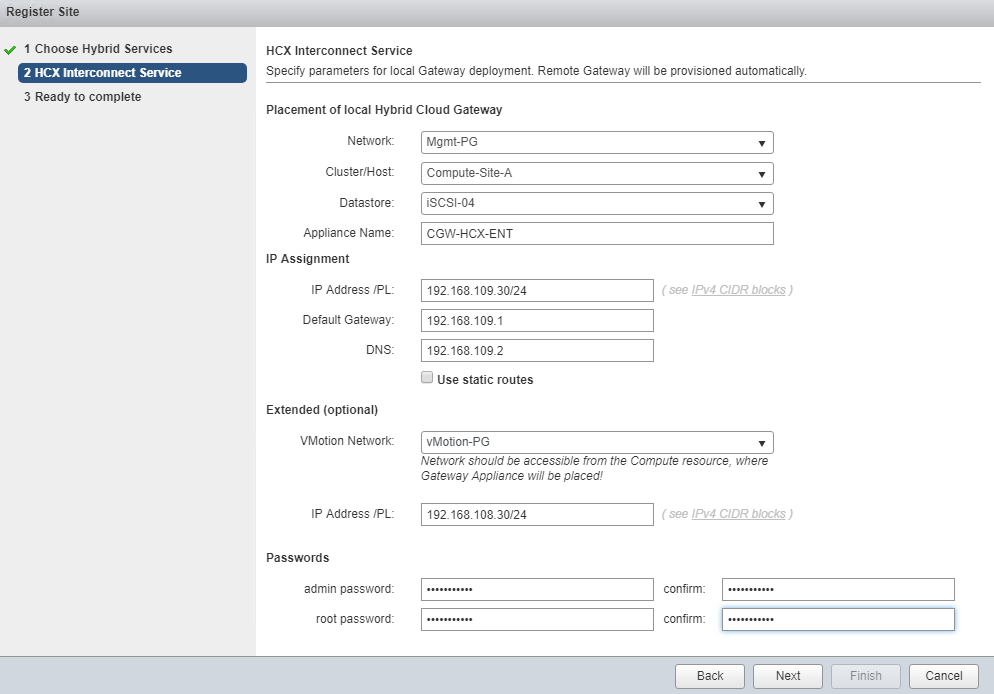Focus the root password confirm field
994x694 pixels.
pyautogui.click(x=837, y=620)
